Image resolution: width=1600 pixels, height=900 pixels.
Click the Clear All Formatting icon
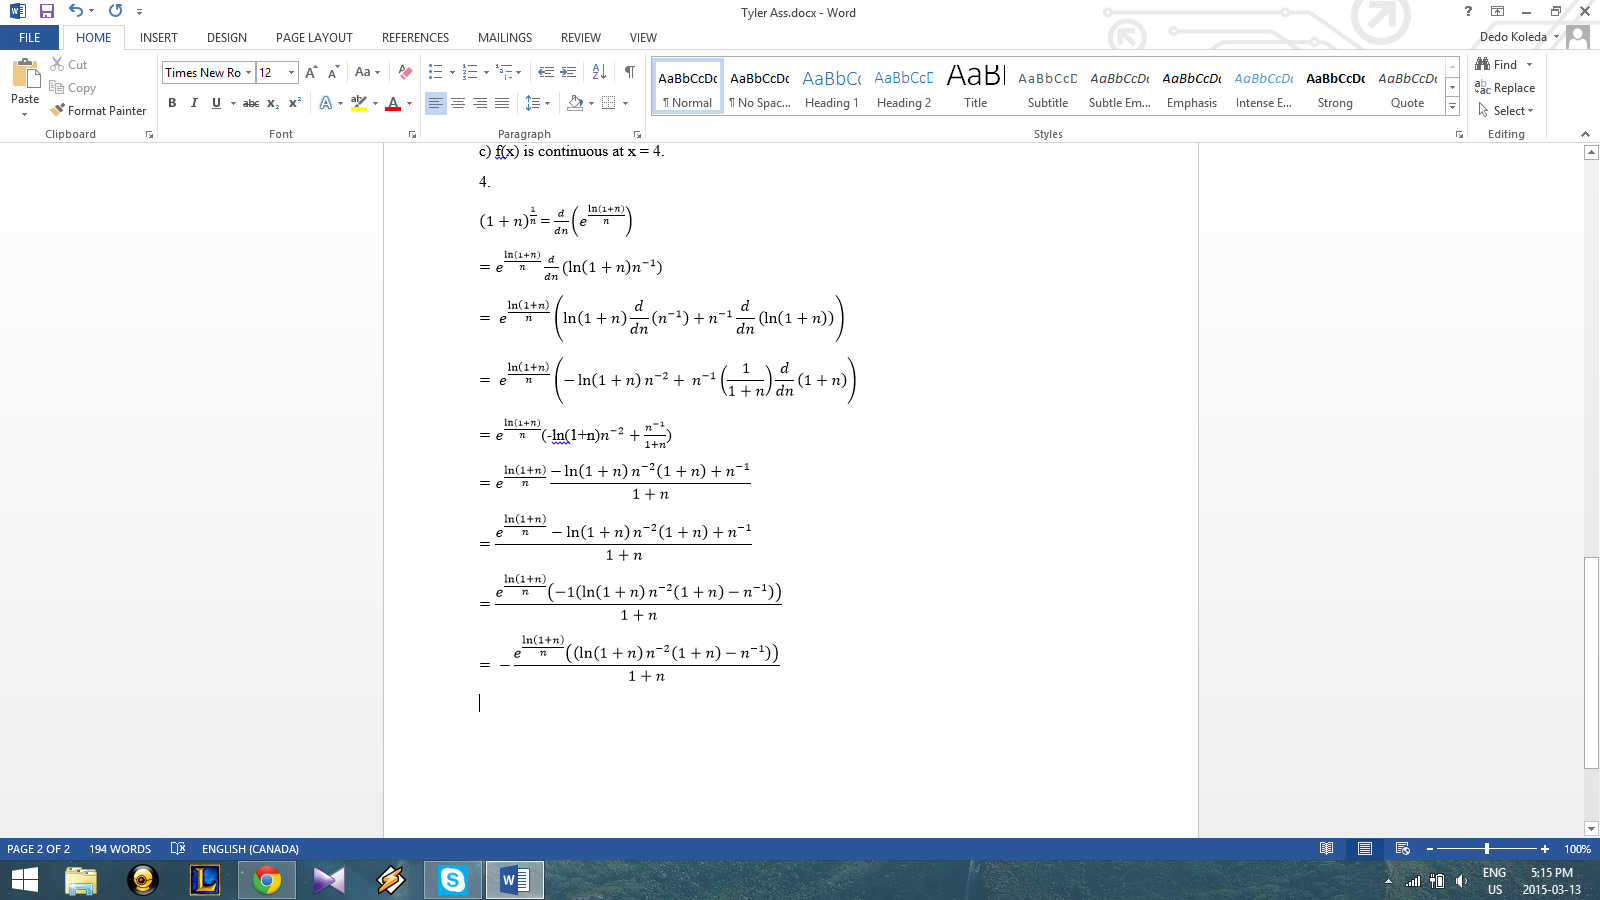[405, 72]
